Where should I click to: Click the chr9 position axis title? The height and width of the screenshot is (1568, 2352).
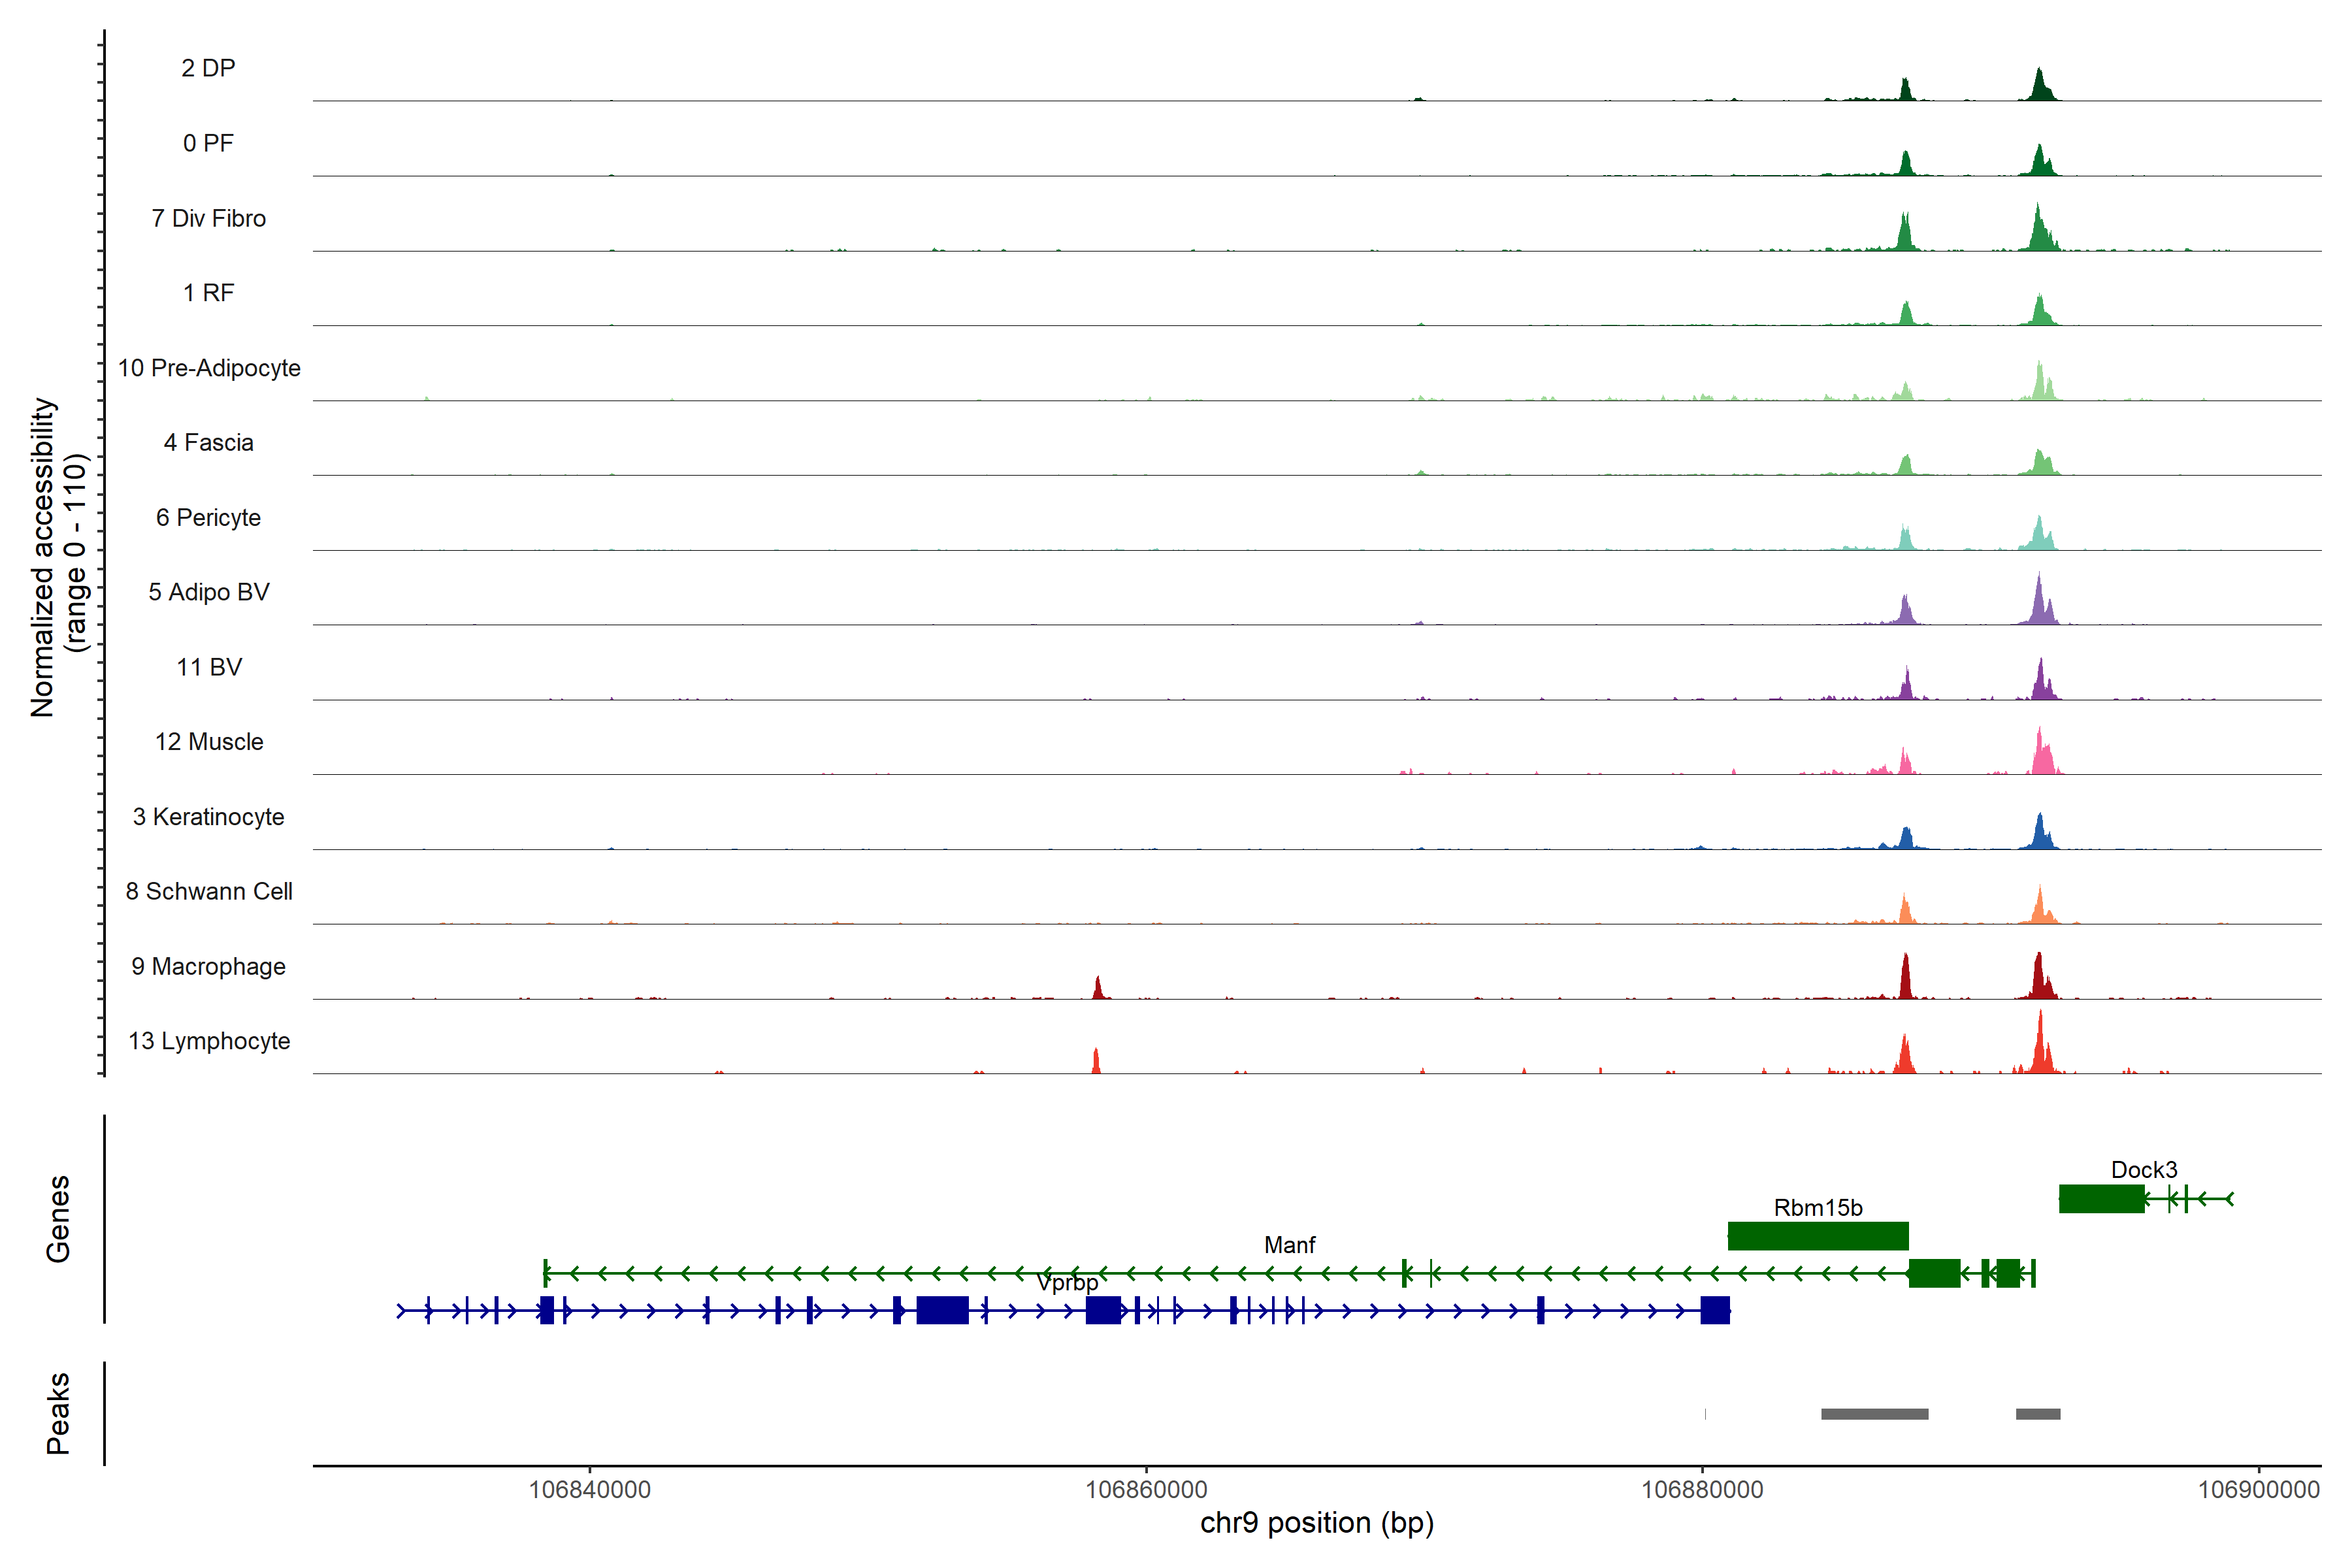[1316, 1523]
